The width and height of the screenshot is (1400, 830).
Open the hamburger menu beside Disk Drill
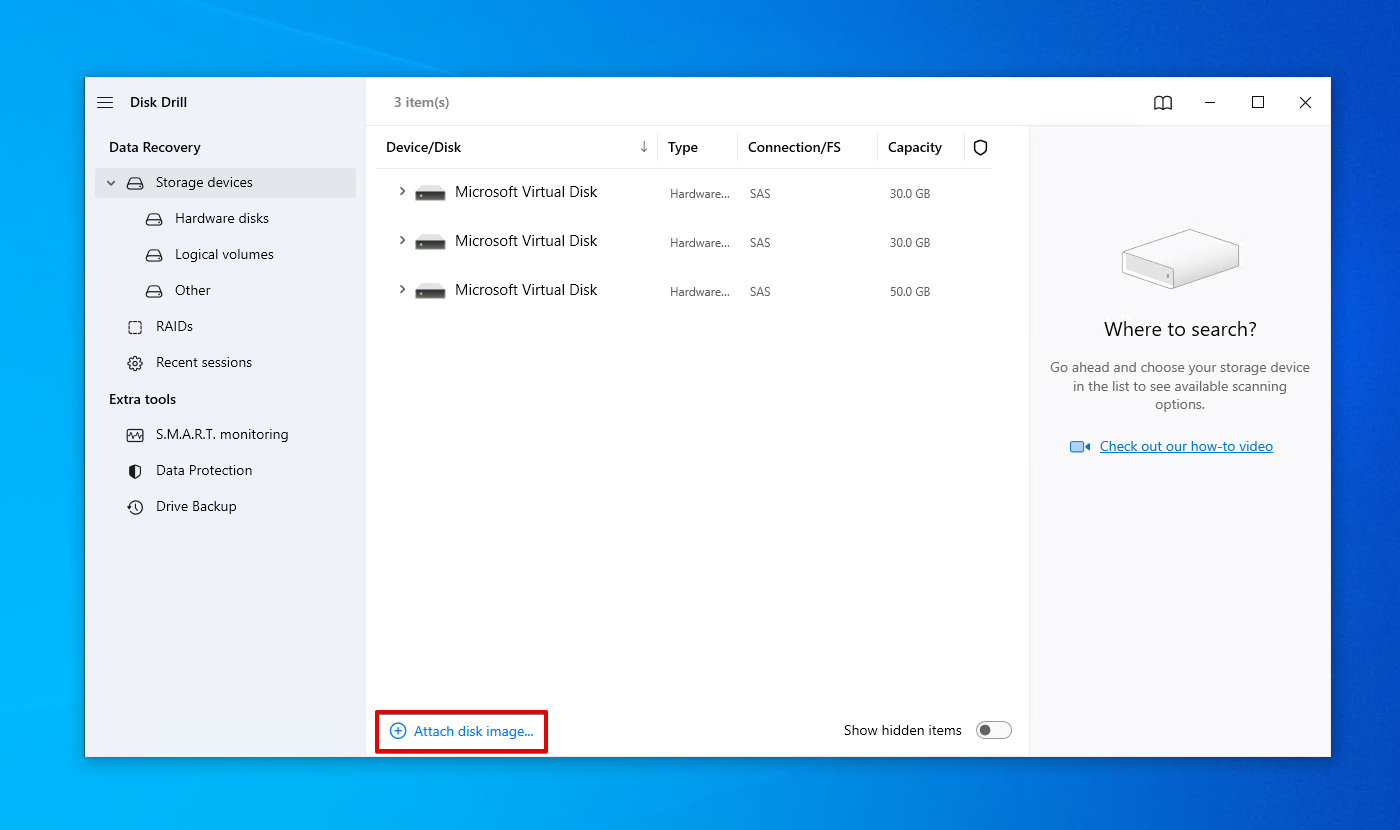point(105,102)
